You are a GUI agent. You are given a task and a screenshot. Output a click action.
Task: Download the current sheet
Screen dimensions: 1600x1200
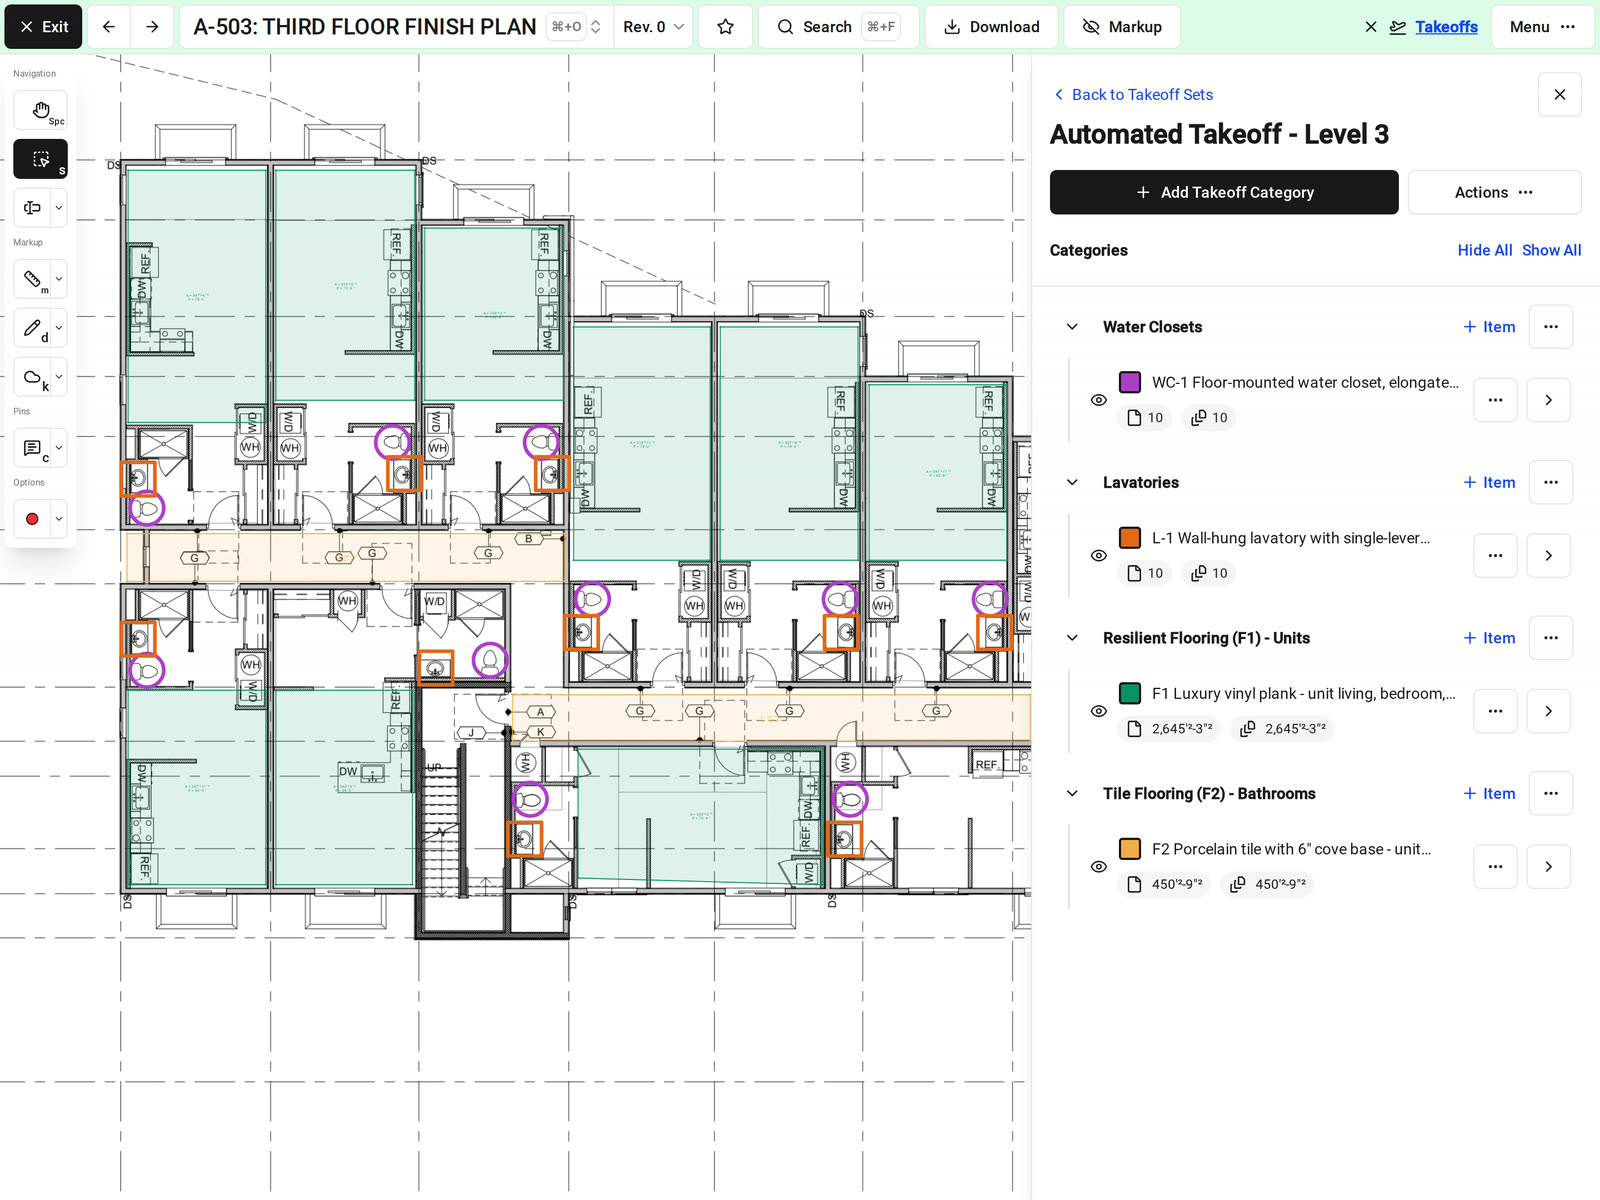pyautogui.click(x=992, y=27)
